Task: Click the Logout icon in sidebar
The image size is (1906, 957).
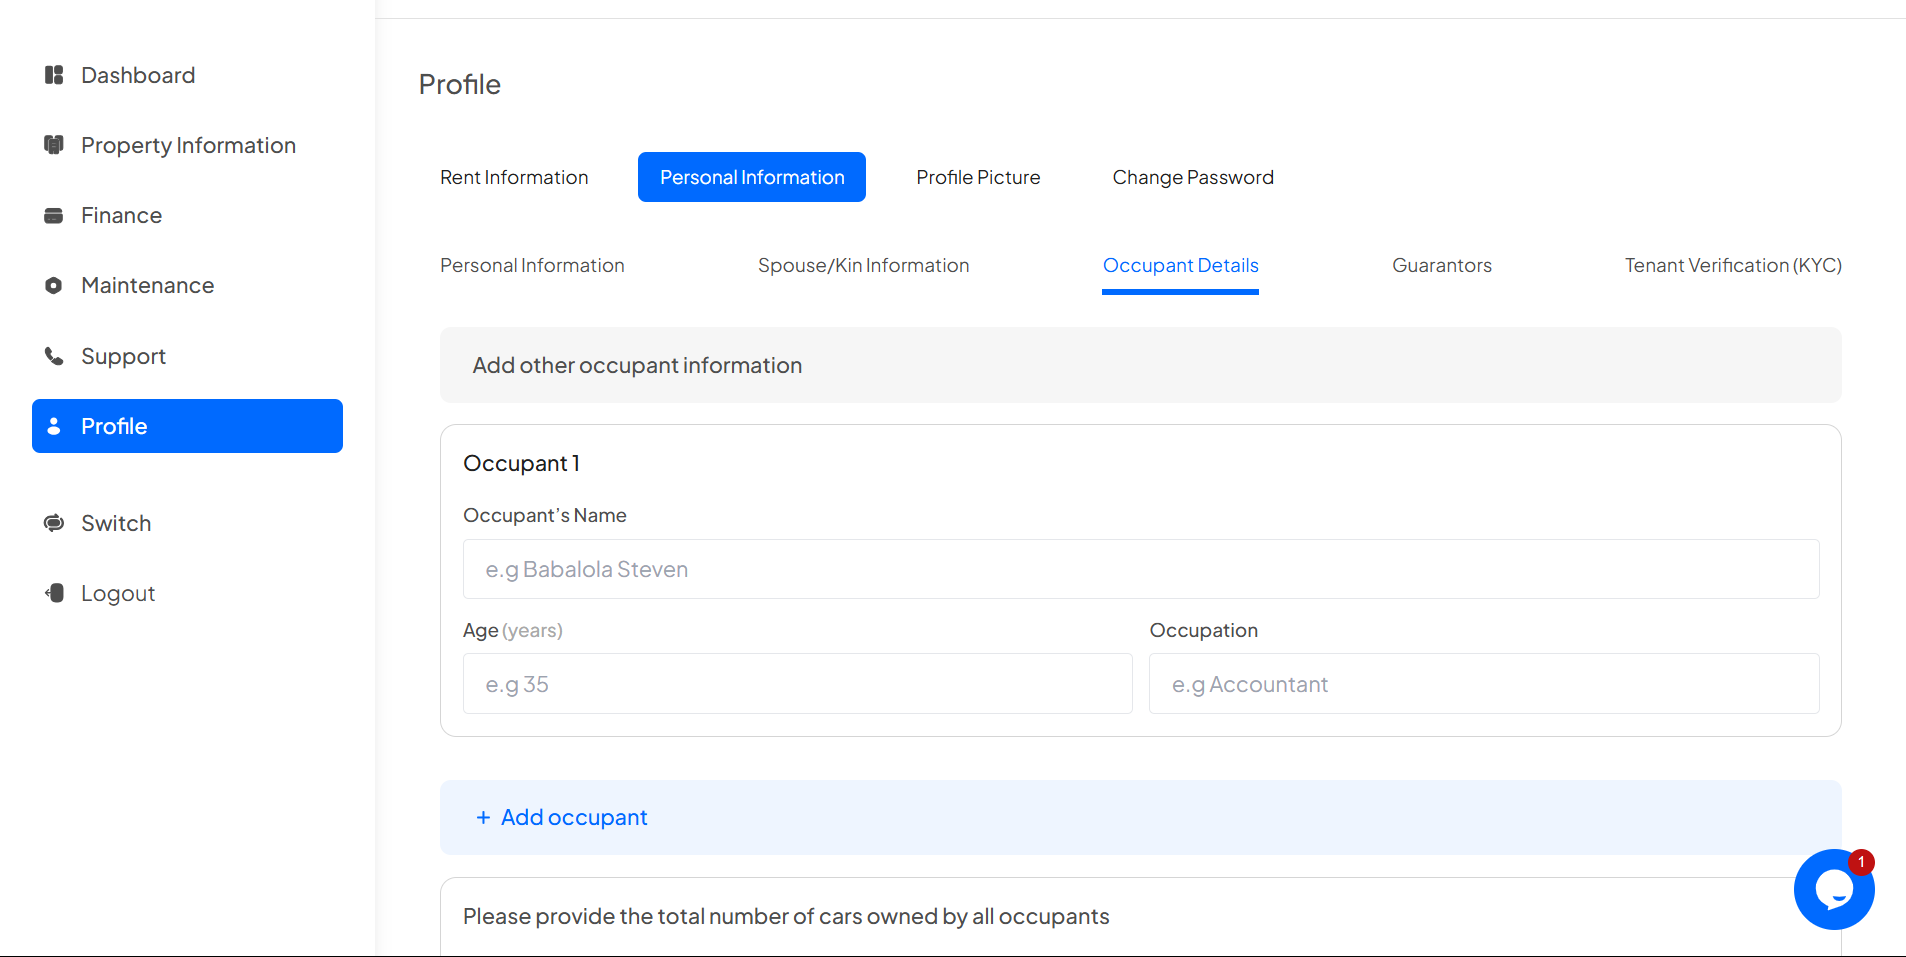Action: (x=54, y=593)
